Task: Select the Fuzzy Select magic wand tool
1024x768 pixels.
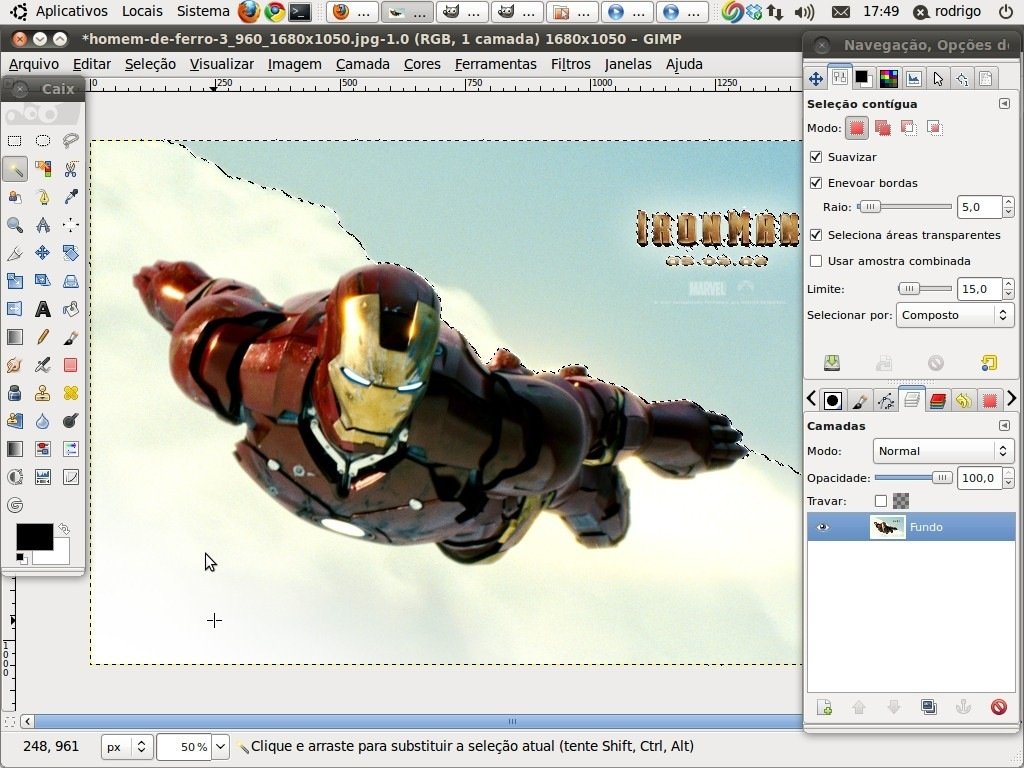Action: (14, 168)
